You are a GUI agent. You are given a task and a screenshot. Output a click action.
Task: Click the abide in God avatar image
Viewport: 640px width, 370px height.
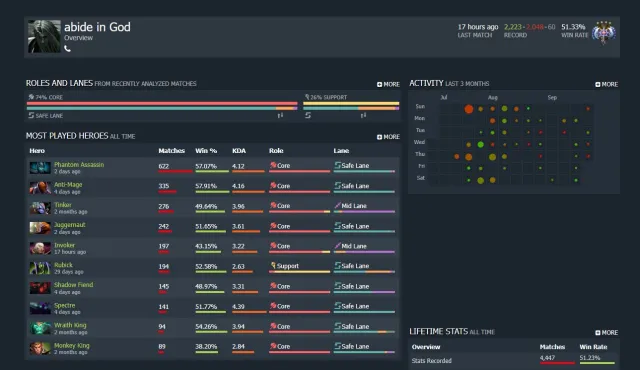[44, 36]
